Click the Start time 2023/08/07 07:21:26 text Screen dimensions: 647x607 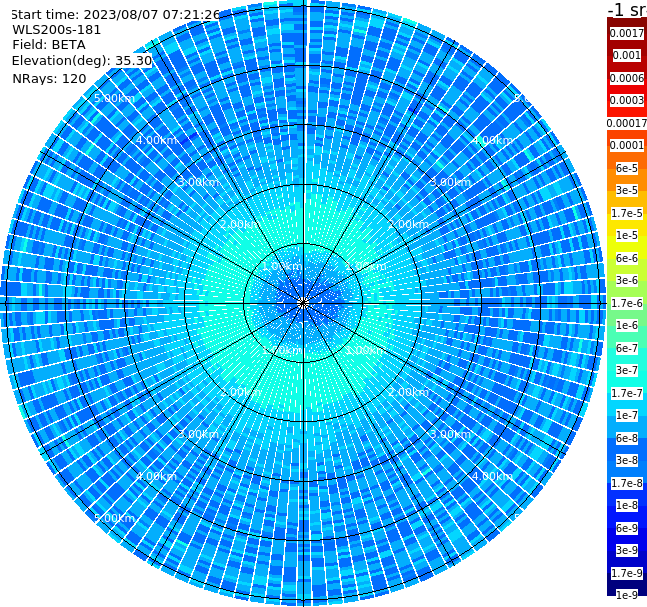click(x=115, y=15)
